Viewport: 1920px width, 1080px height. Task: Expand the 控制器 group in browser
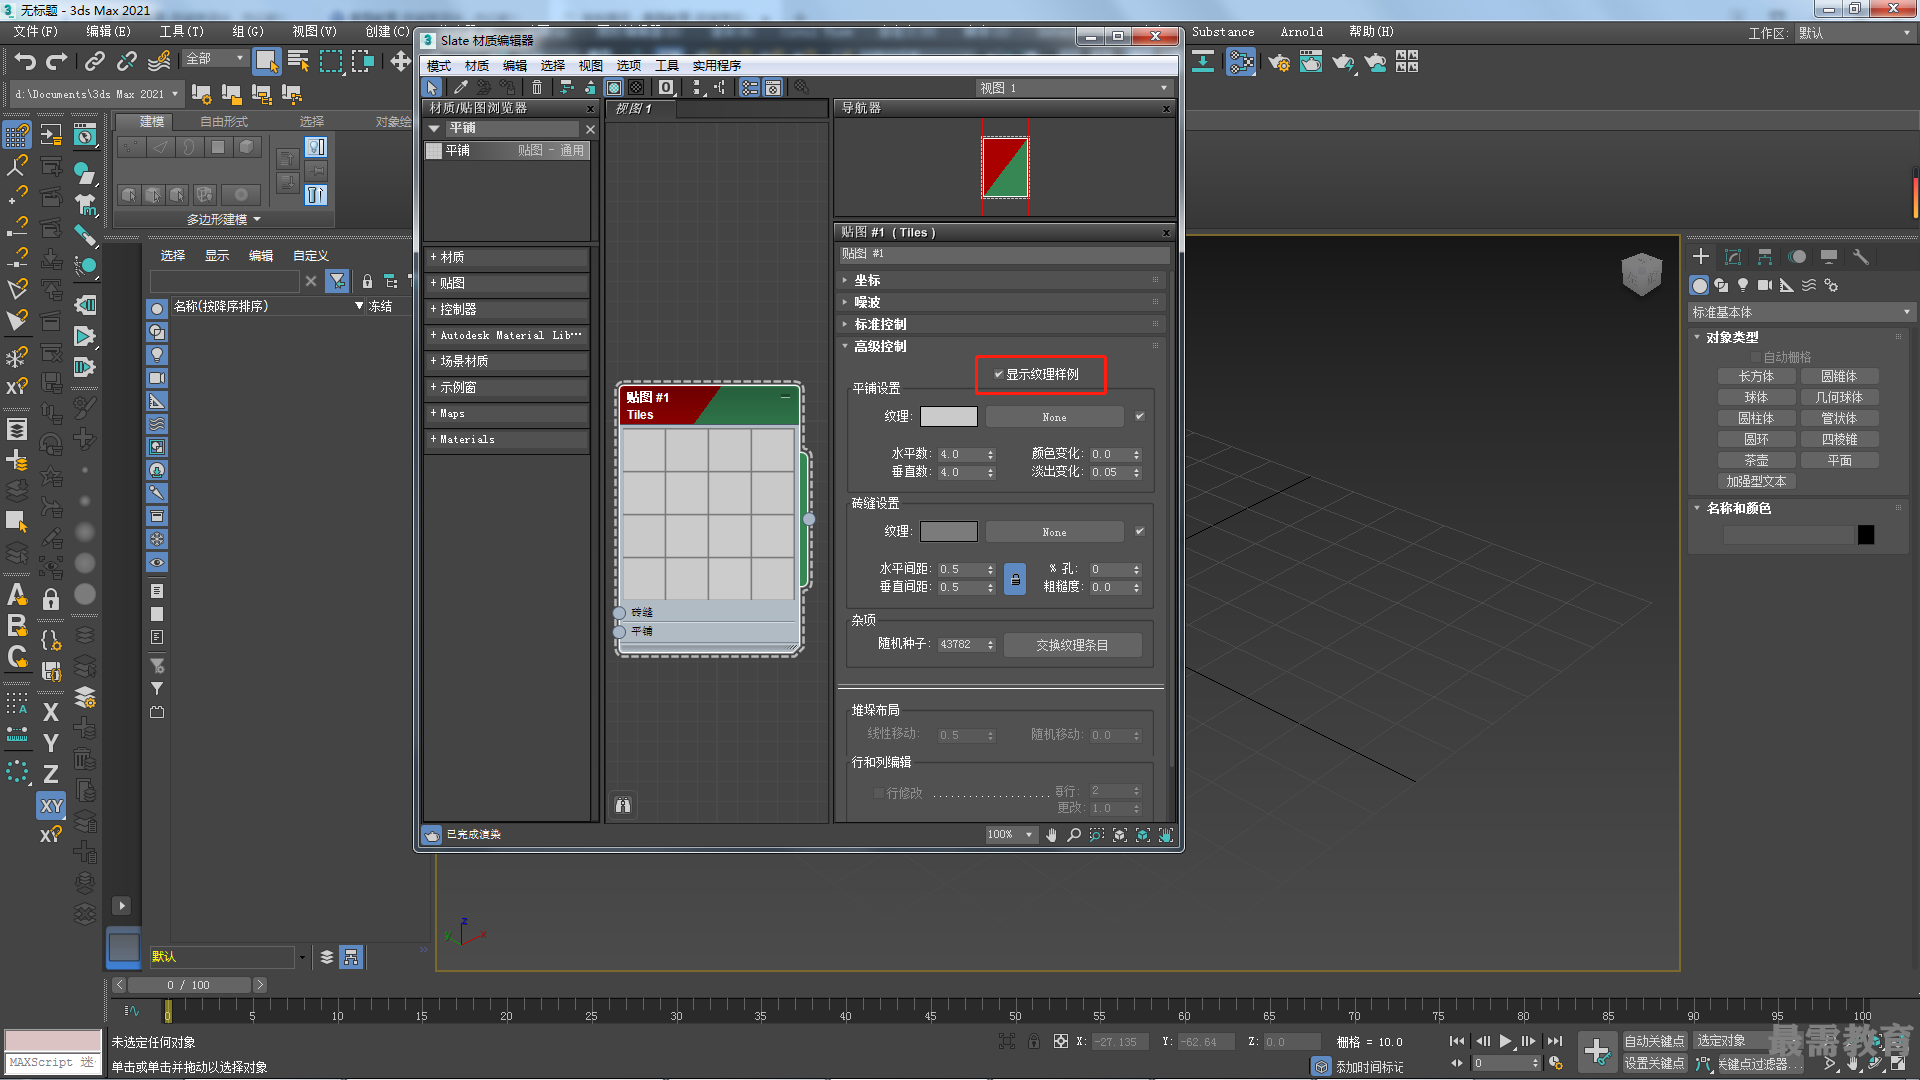pyautogui.click(x=506, y=309)
